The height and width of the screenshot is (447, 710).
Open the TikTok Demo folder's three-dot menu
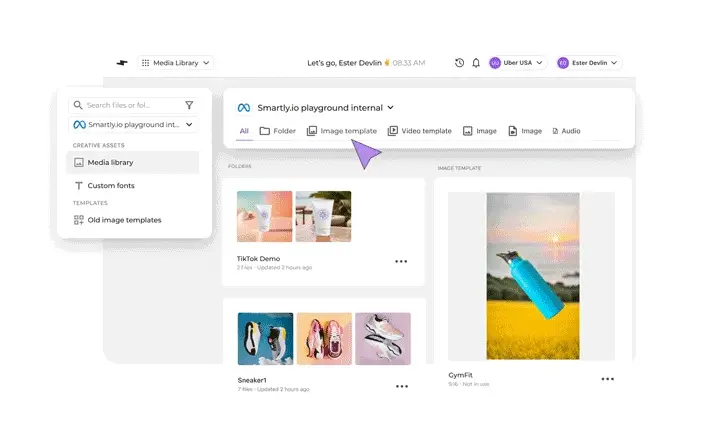(401, 262)
